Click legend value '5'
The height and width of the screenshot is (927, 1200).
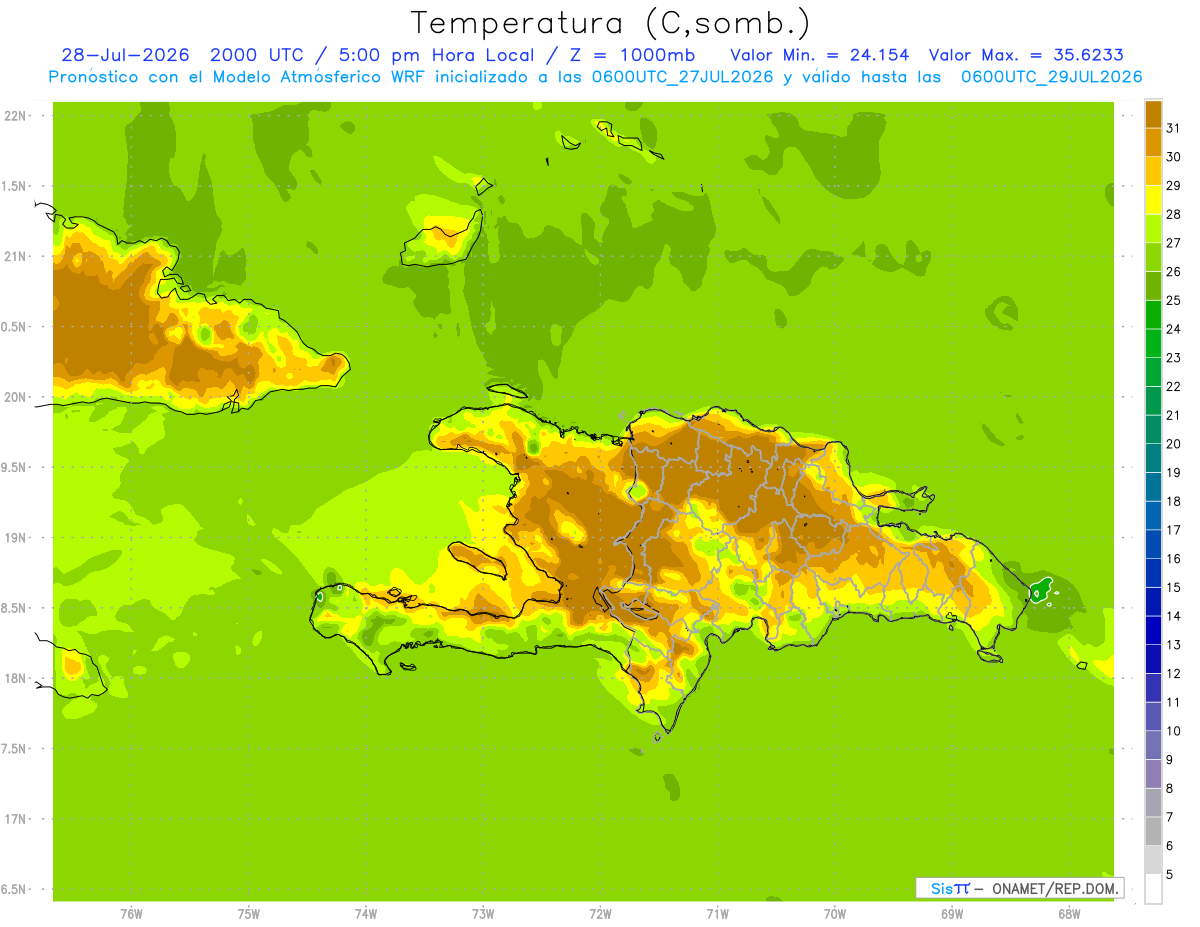pos(1170,875)
